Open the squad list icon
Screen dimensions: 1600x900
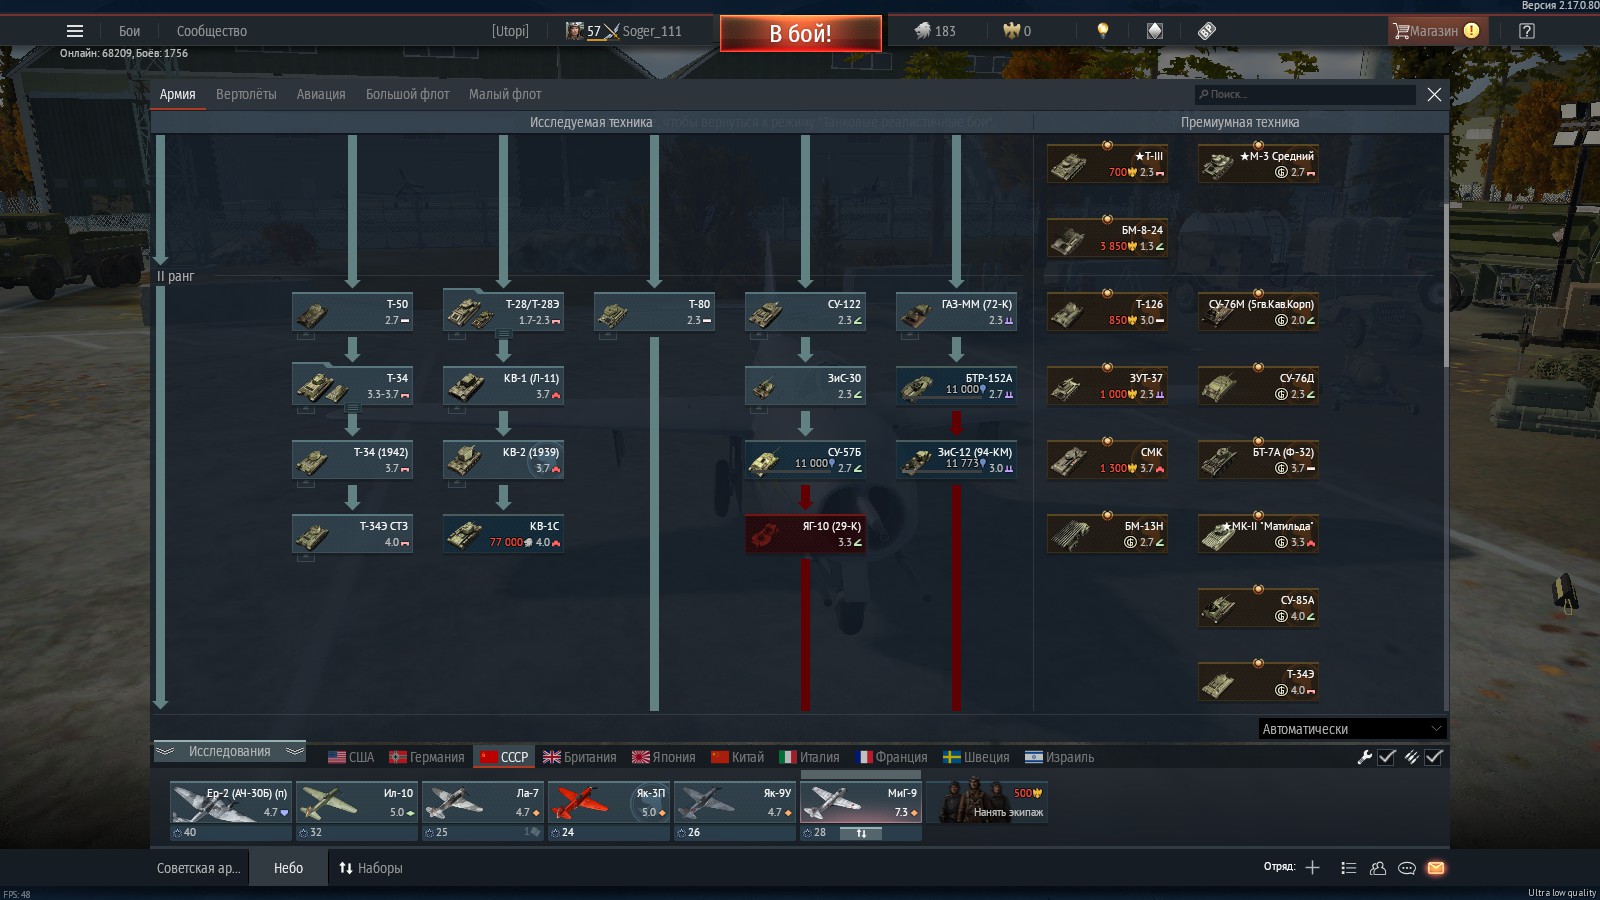pyautogui.click(x=1348, y=868)
